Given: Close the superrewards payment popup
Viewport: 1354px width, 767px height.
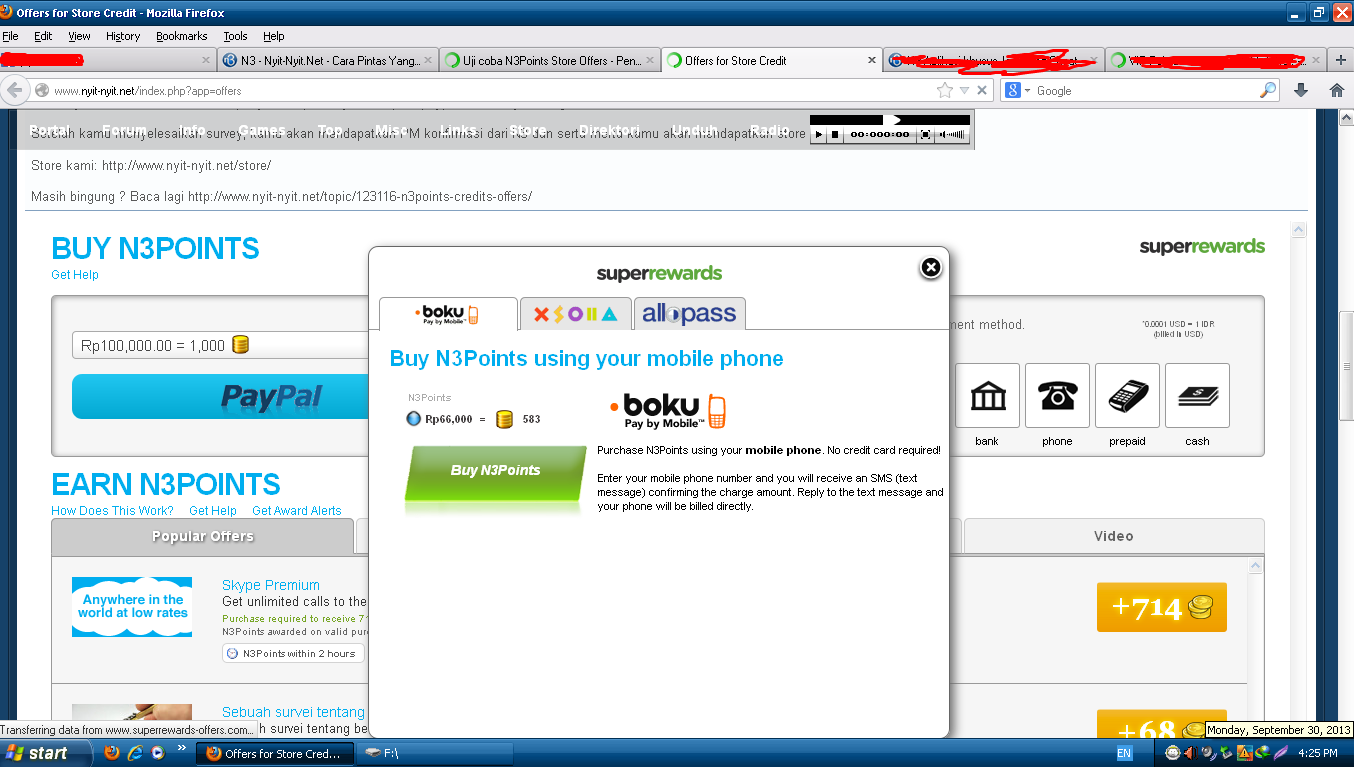Looking at the screenshot, I should 930,267.
